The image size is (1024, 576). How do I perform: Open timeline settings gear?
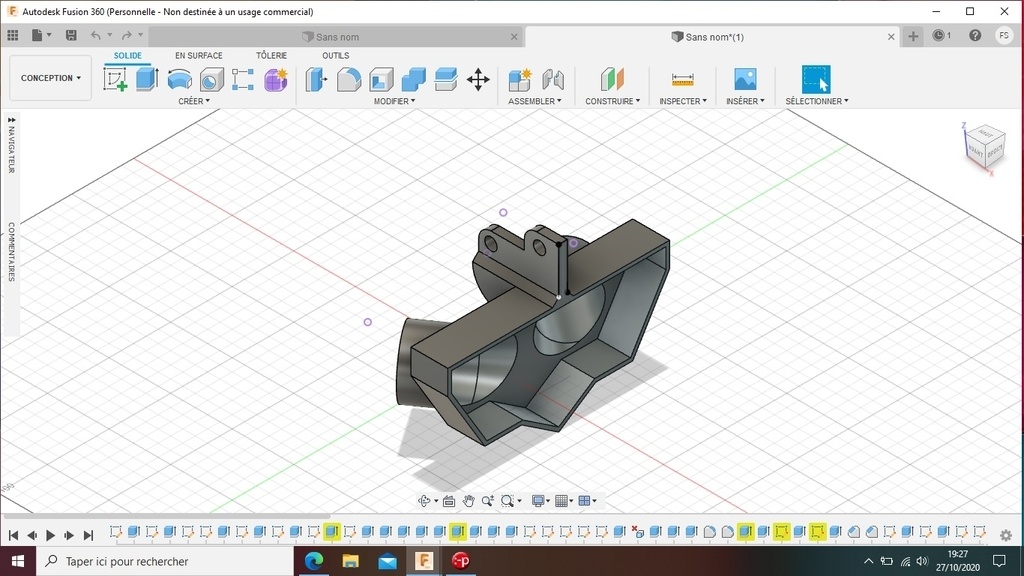click(x=1006, y=536)
